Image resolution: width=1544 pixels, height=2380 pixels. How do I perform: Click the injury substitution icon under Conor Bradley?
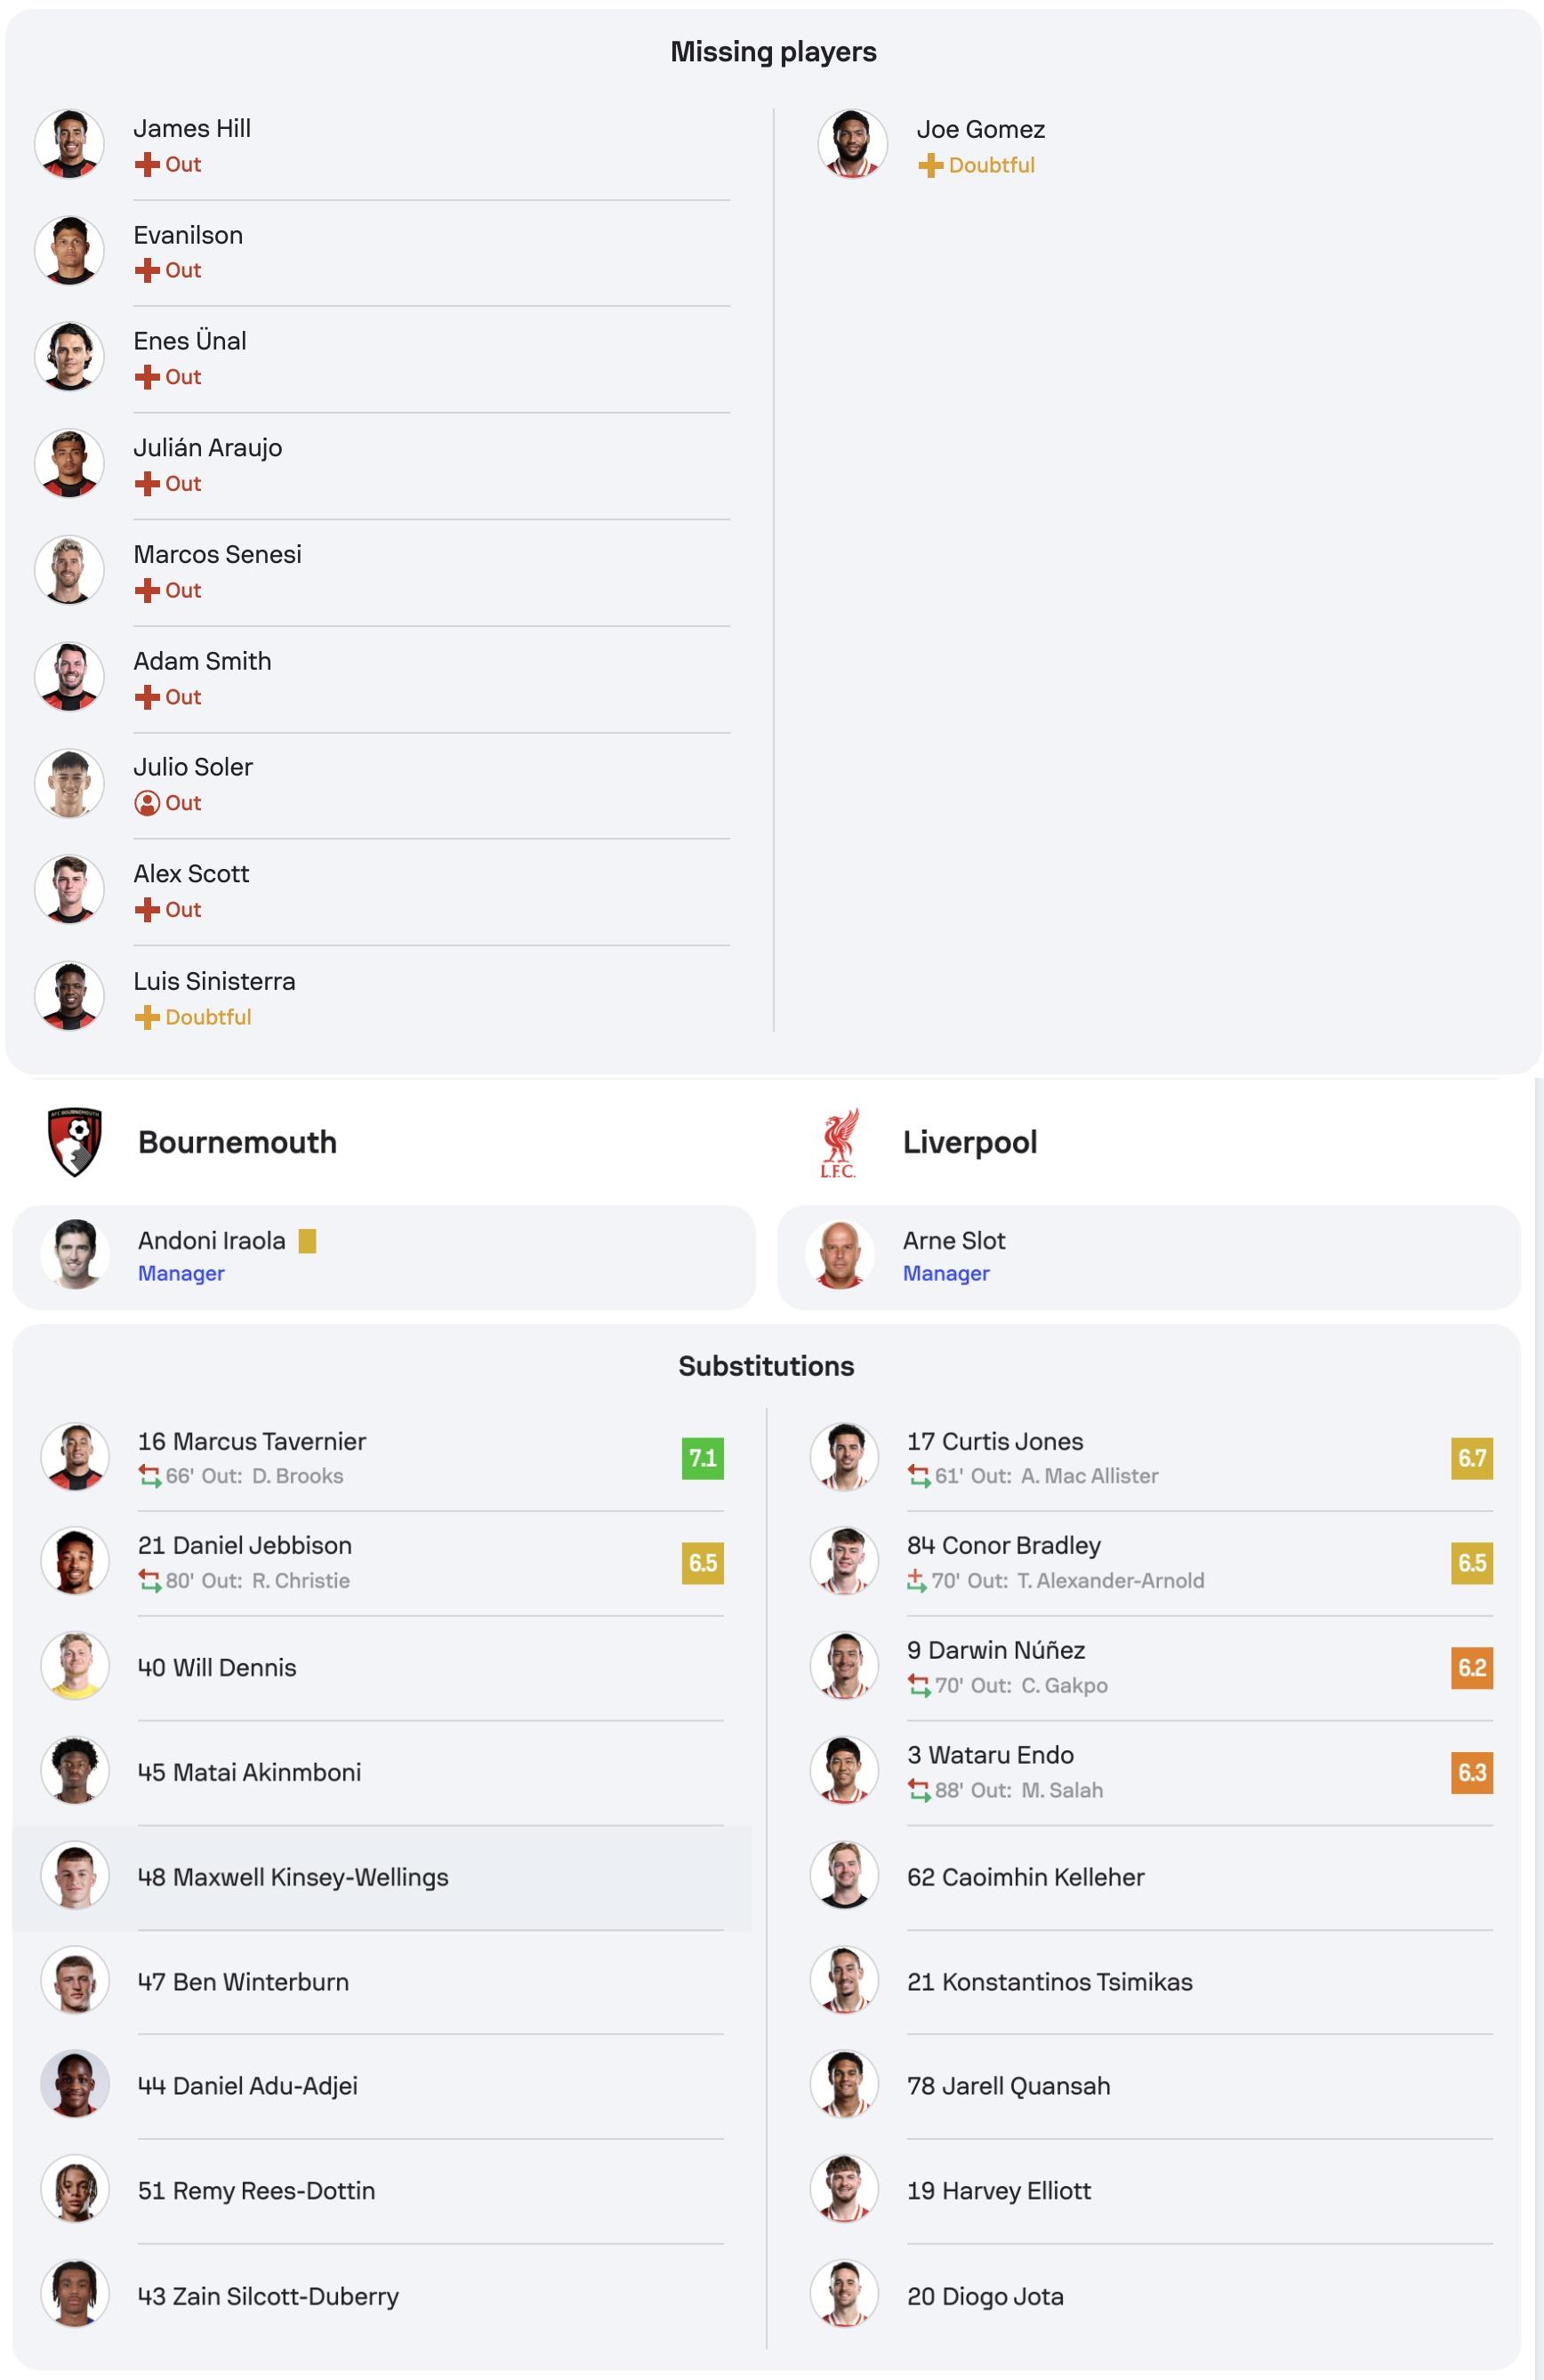click(916, 1580)
